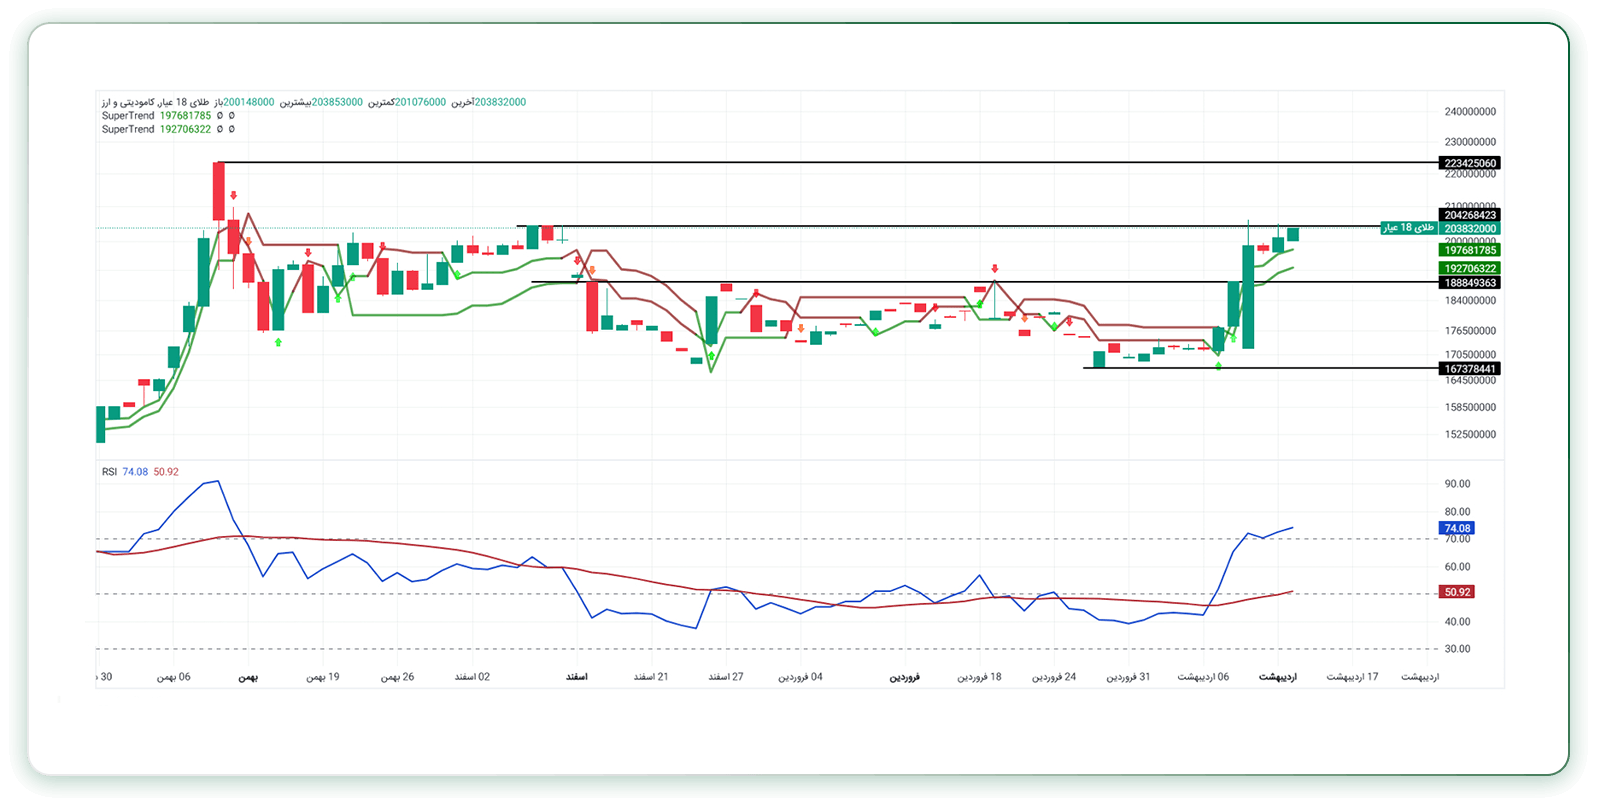Image resolution: width=1600 pixels, height=806 pixels.
Task: Click the black price tag 204268423
Action: click(1470, 215)
